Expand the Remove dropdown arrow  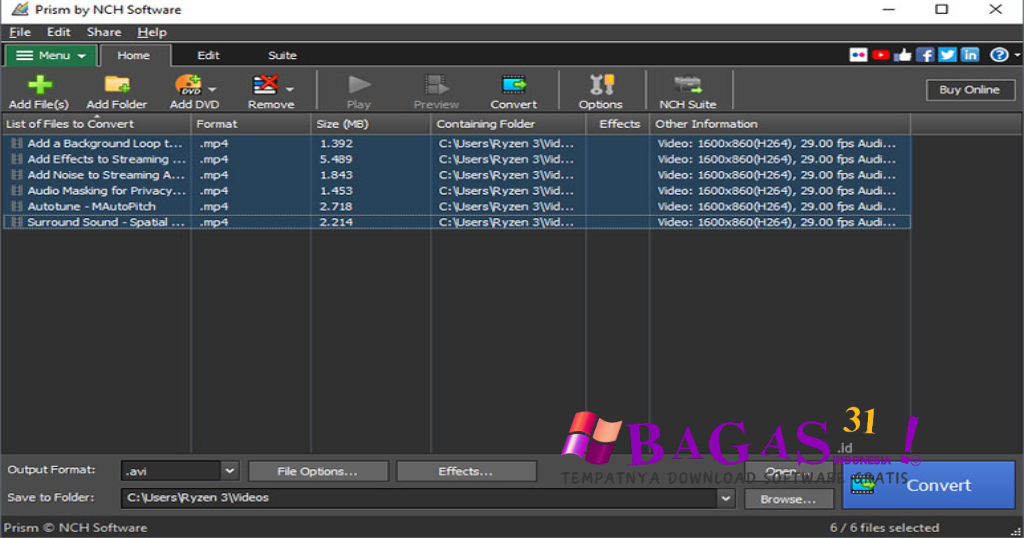(289, 89)
